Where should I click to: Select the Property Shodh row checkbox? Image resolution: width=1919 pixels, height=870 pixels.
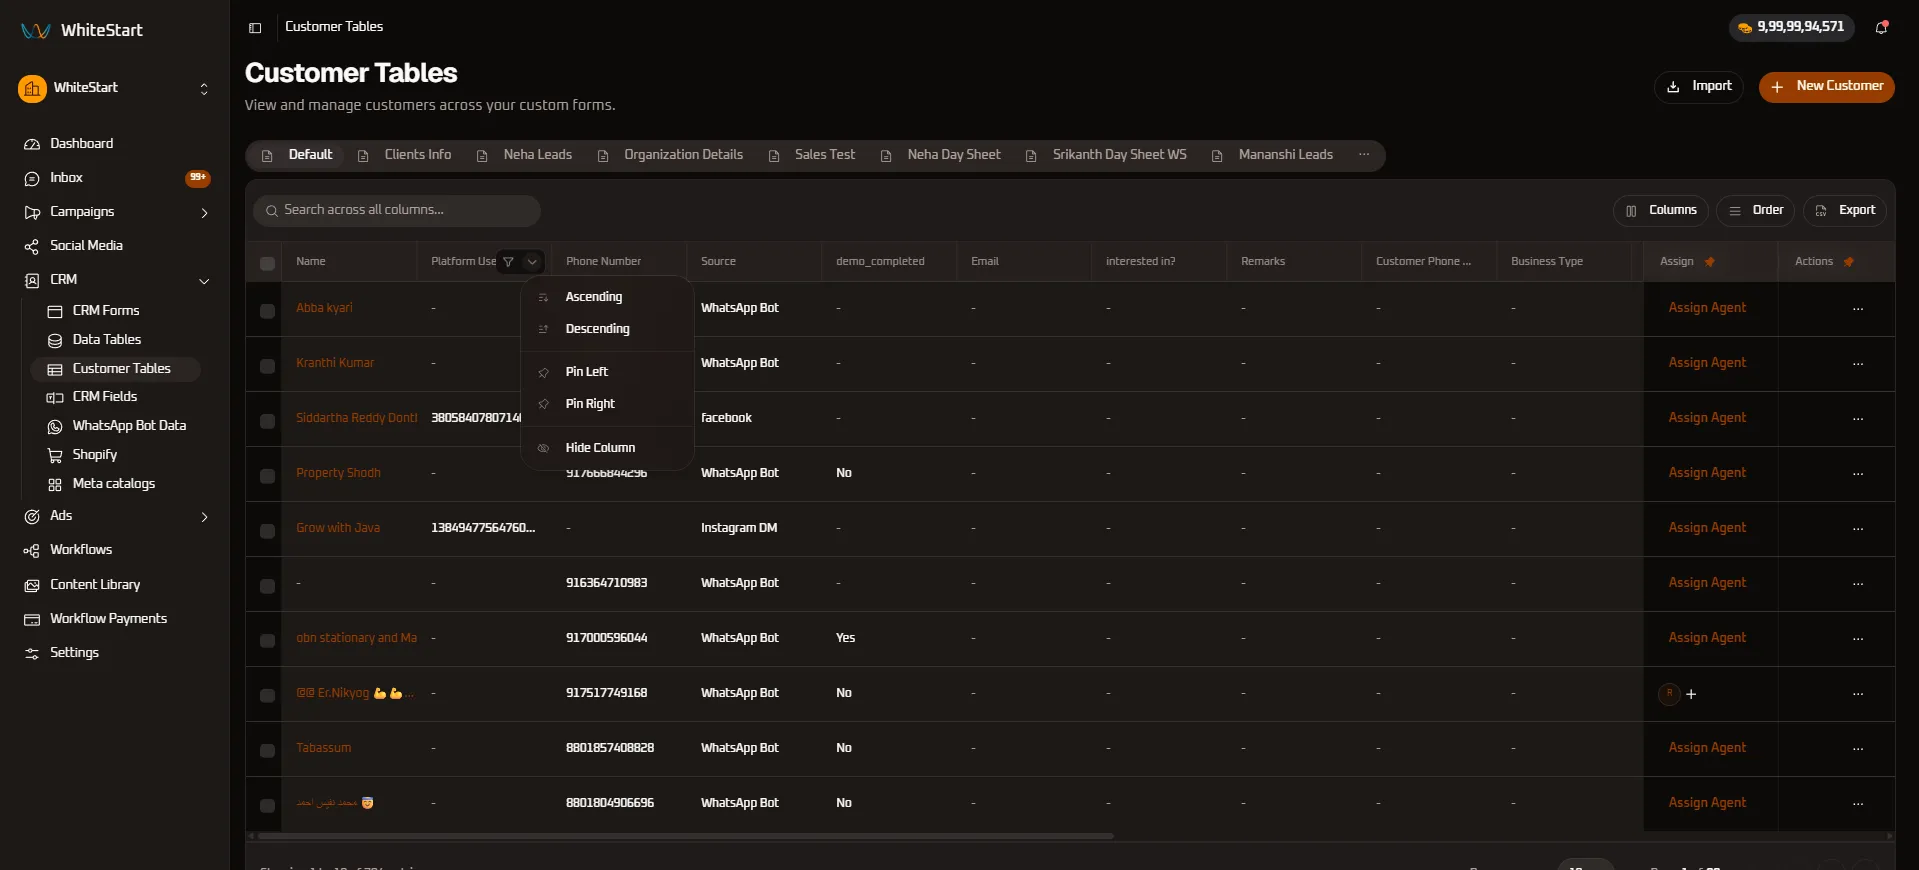267,475
